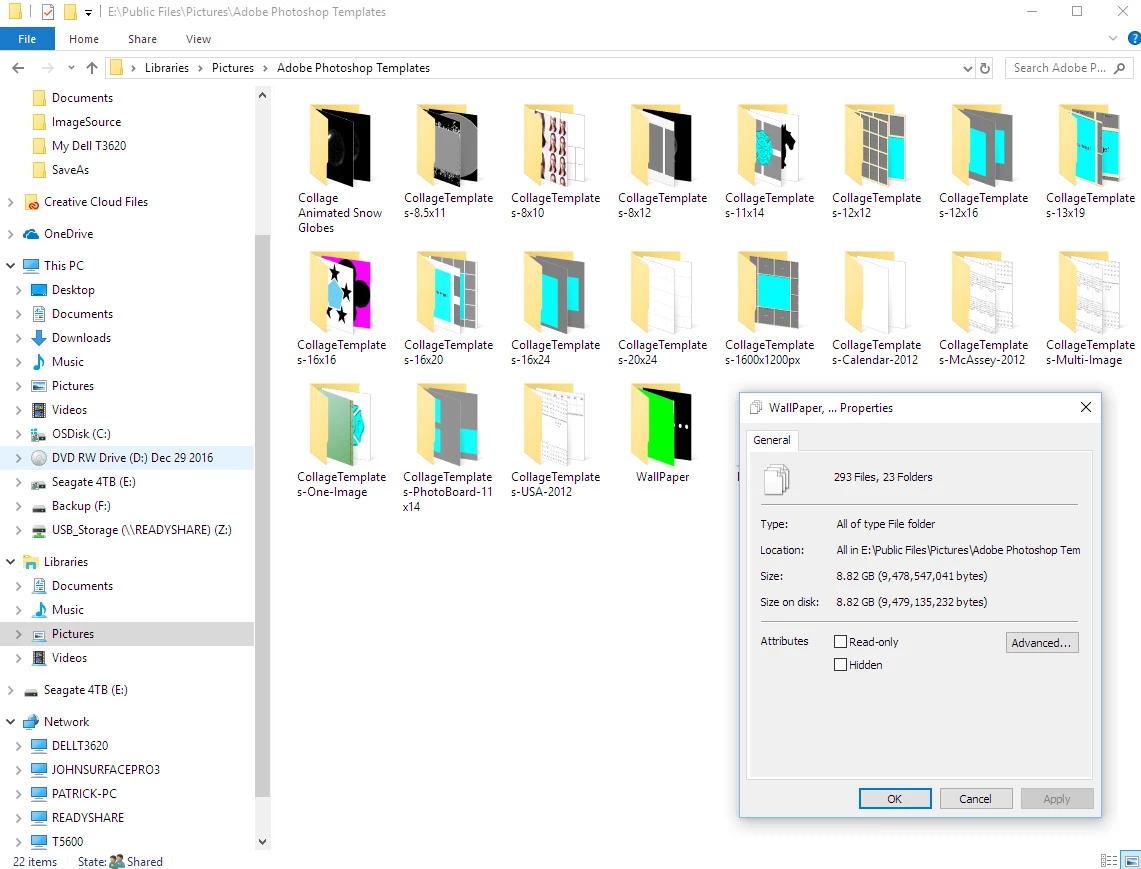The height and width of the screenshot is (869, 1141).
Task: Go back with the Back arrow
Action: pyautogui.click(x=18, y=68)
